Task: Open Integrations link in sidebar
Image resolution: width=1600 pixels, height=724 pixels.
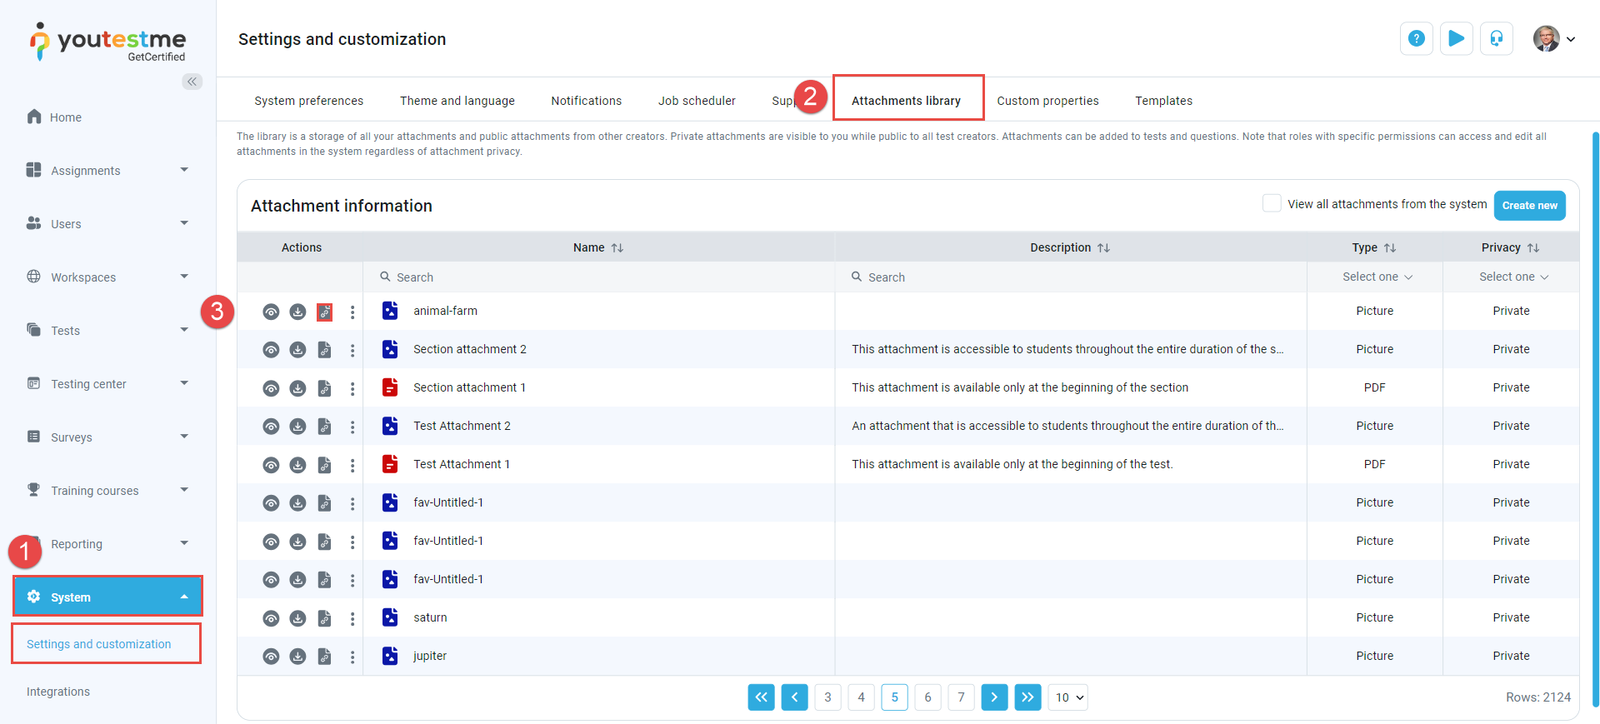Action: pyautogui.click(x=58, y=692)
